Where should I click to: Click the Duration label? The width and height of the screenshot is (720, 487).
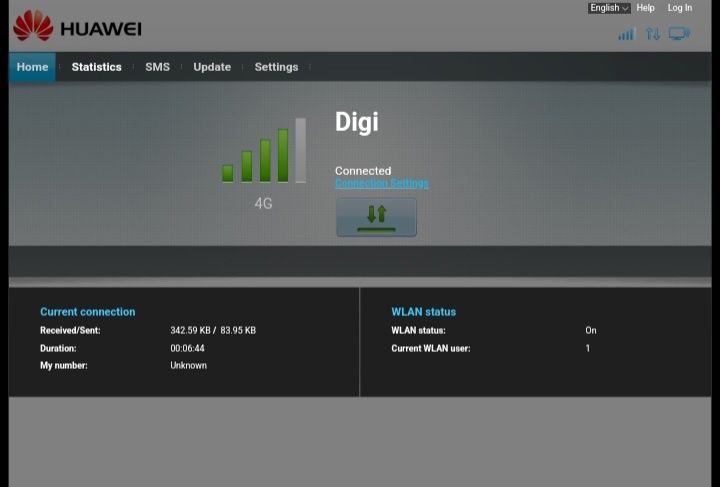point(58,348)
